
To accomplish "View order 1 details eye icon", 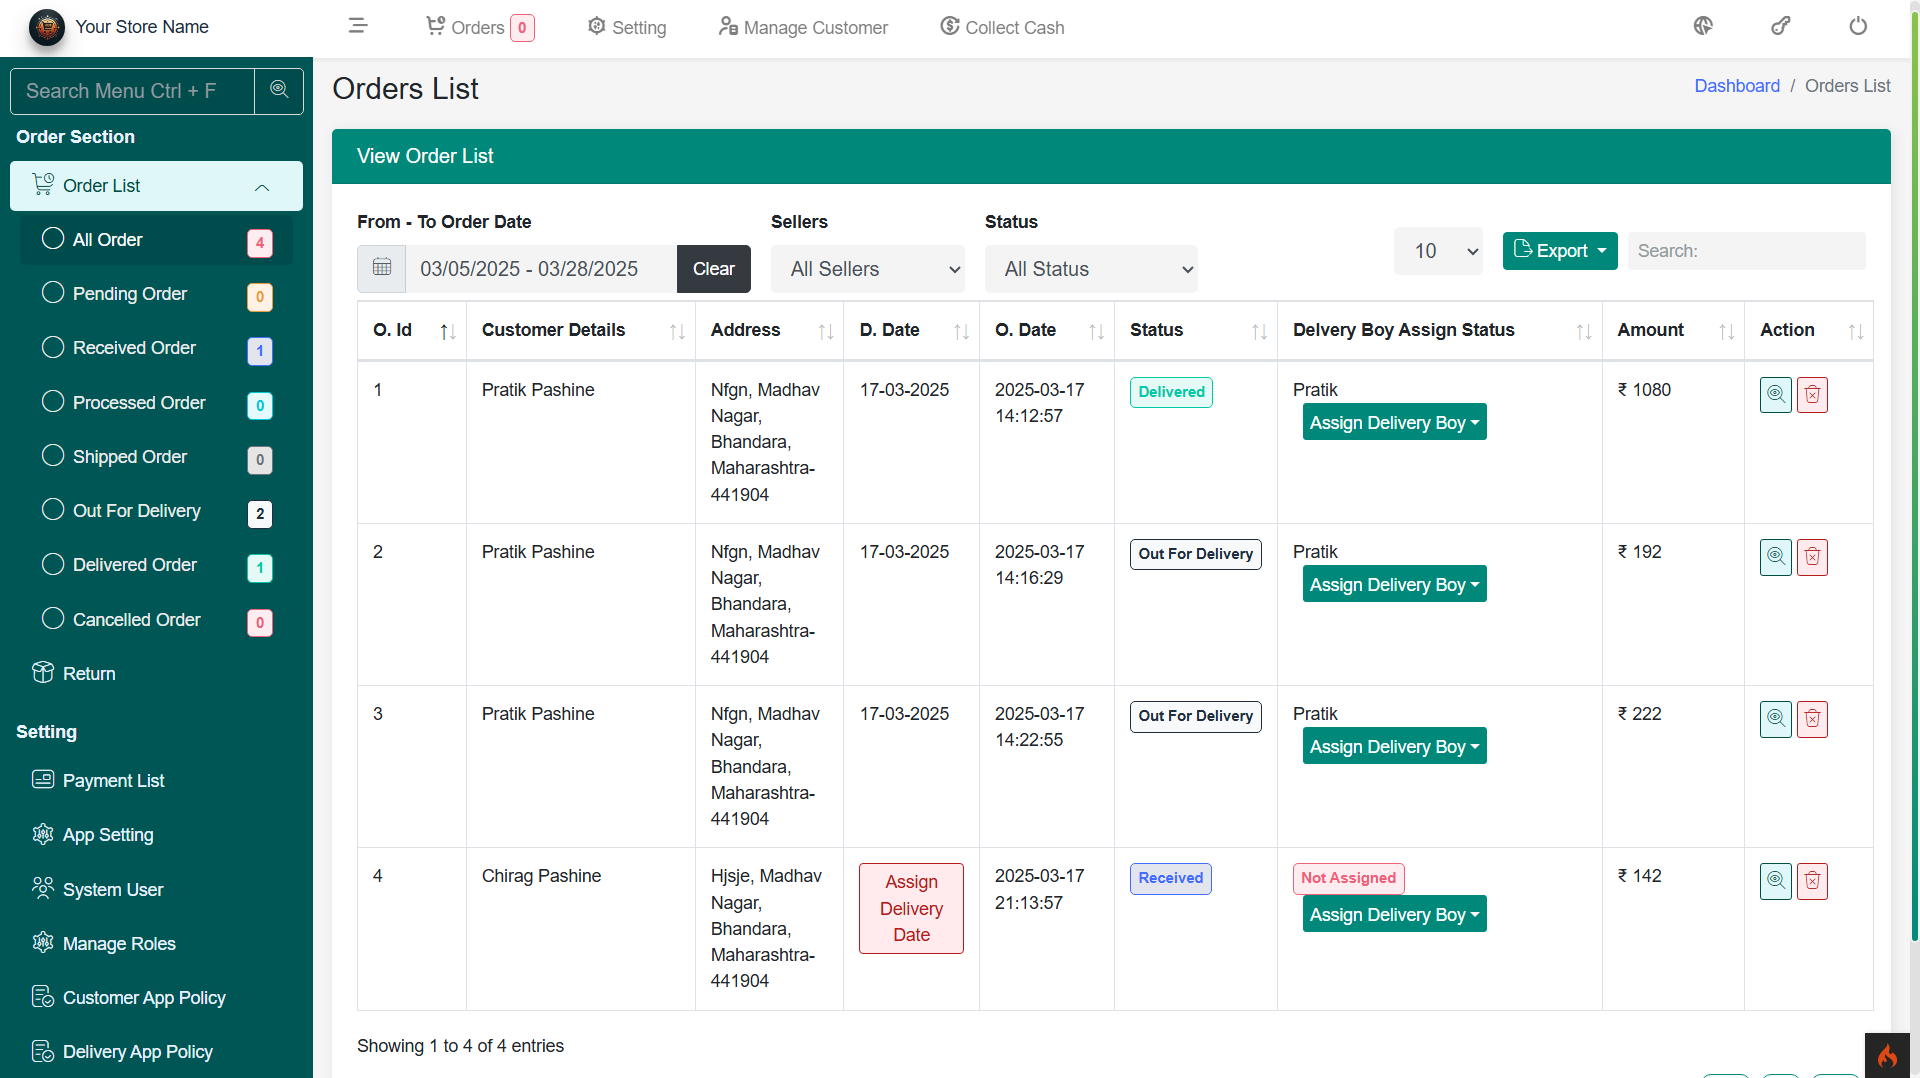I will pos(1776,395).
